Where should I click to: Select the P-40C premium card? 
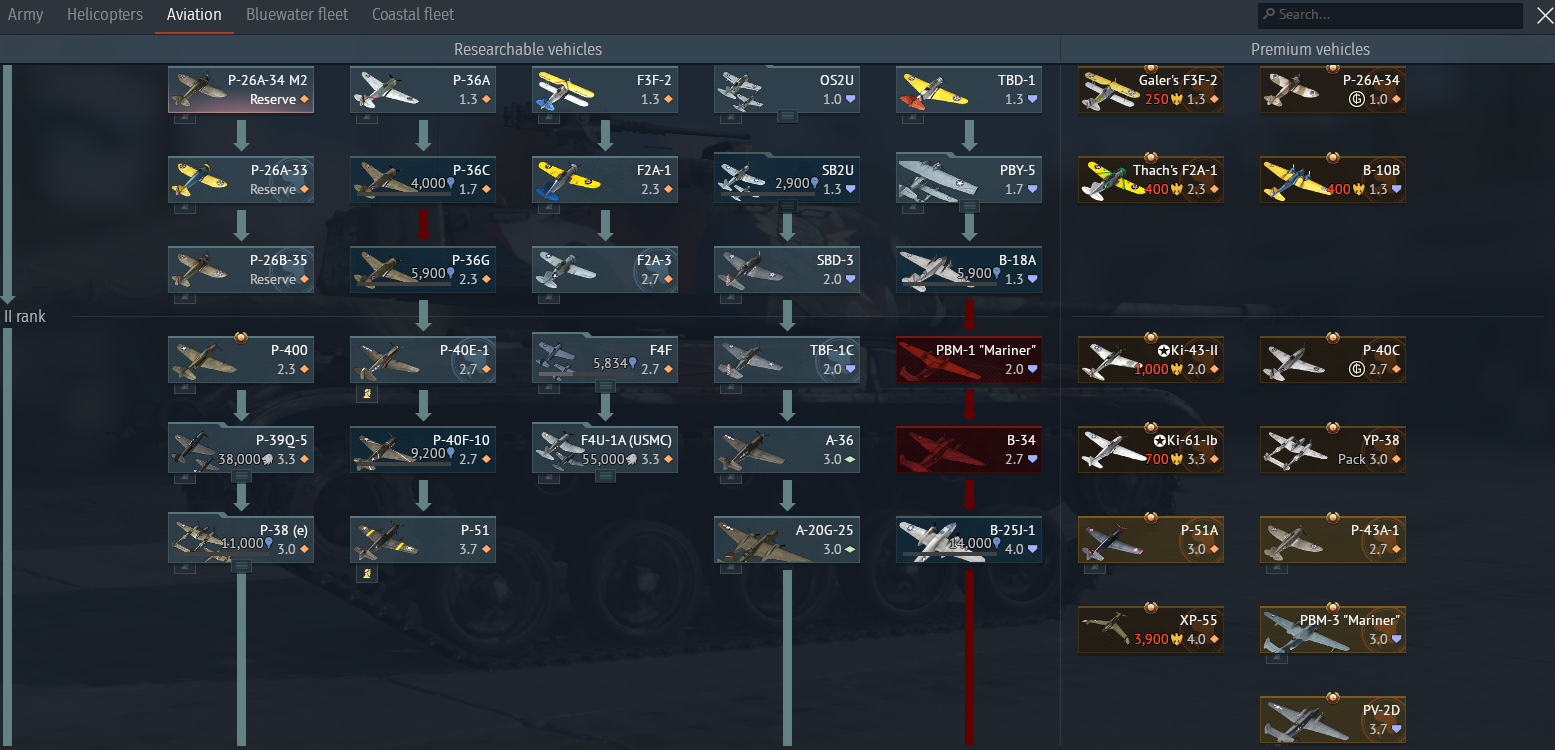click(x=1333, y=360)
